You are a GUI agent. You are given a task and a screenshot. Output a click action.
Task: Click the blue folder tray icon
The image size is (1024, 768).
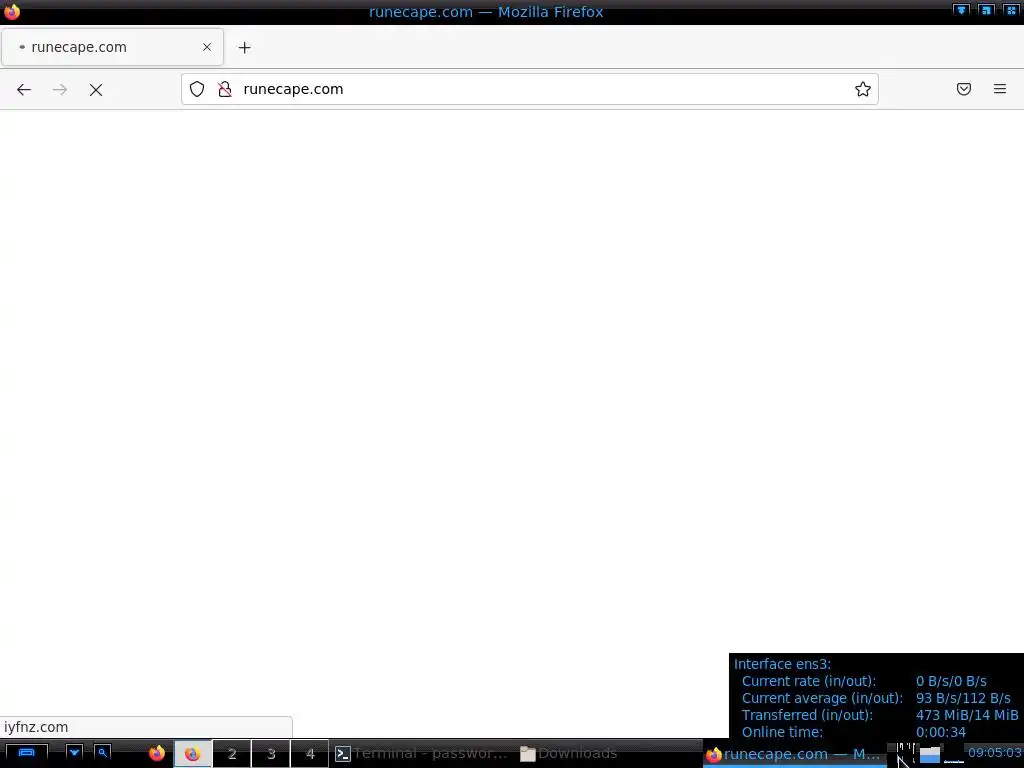(x=930, y=754)
